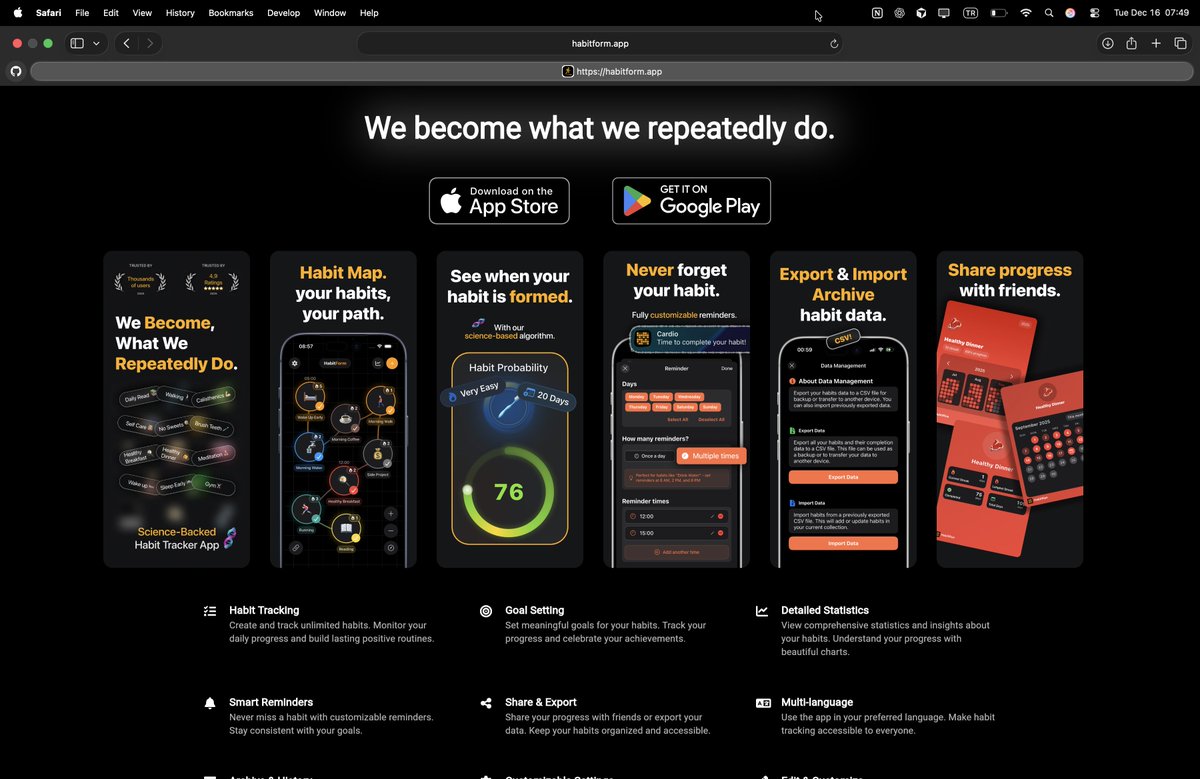The height and width of the screenshot is (779, 1200).
Task: Open Control Center
Action: click(1094, 13)
